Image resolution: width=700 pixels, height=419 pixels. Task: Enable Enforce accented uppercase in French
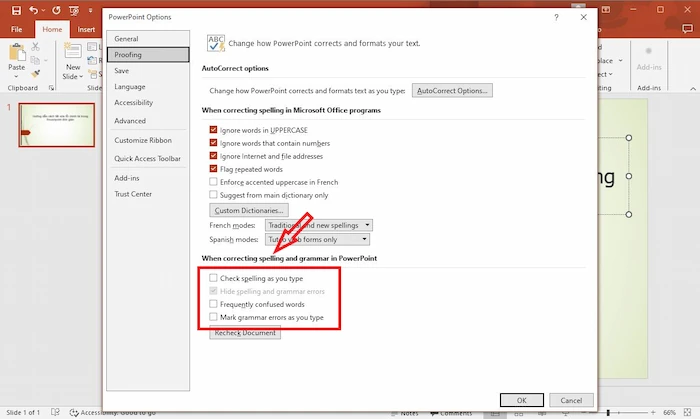tap(213, 182)
